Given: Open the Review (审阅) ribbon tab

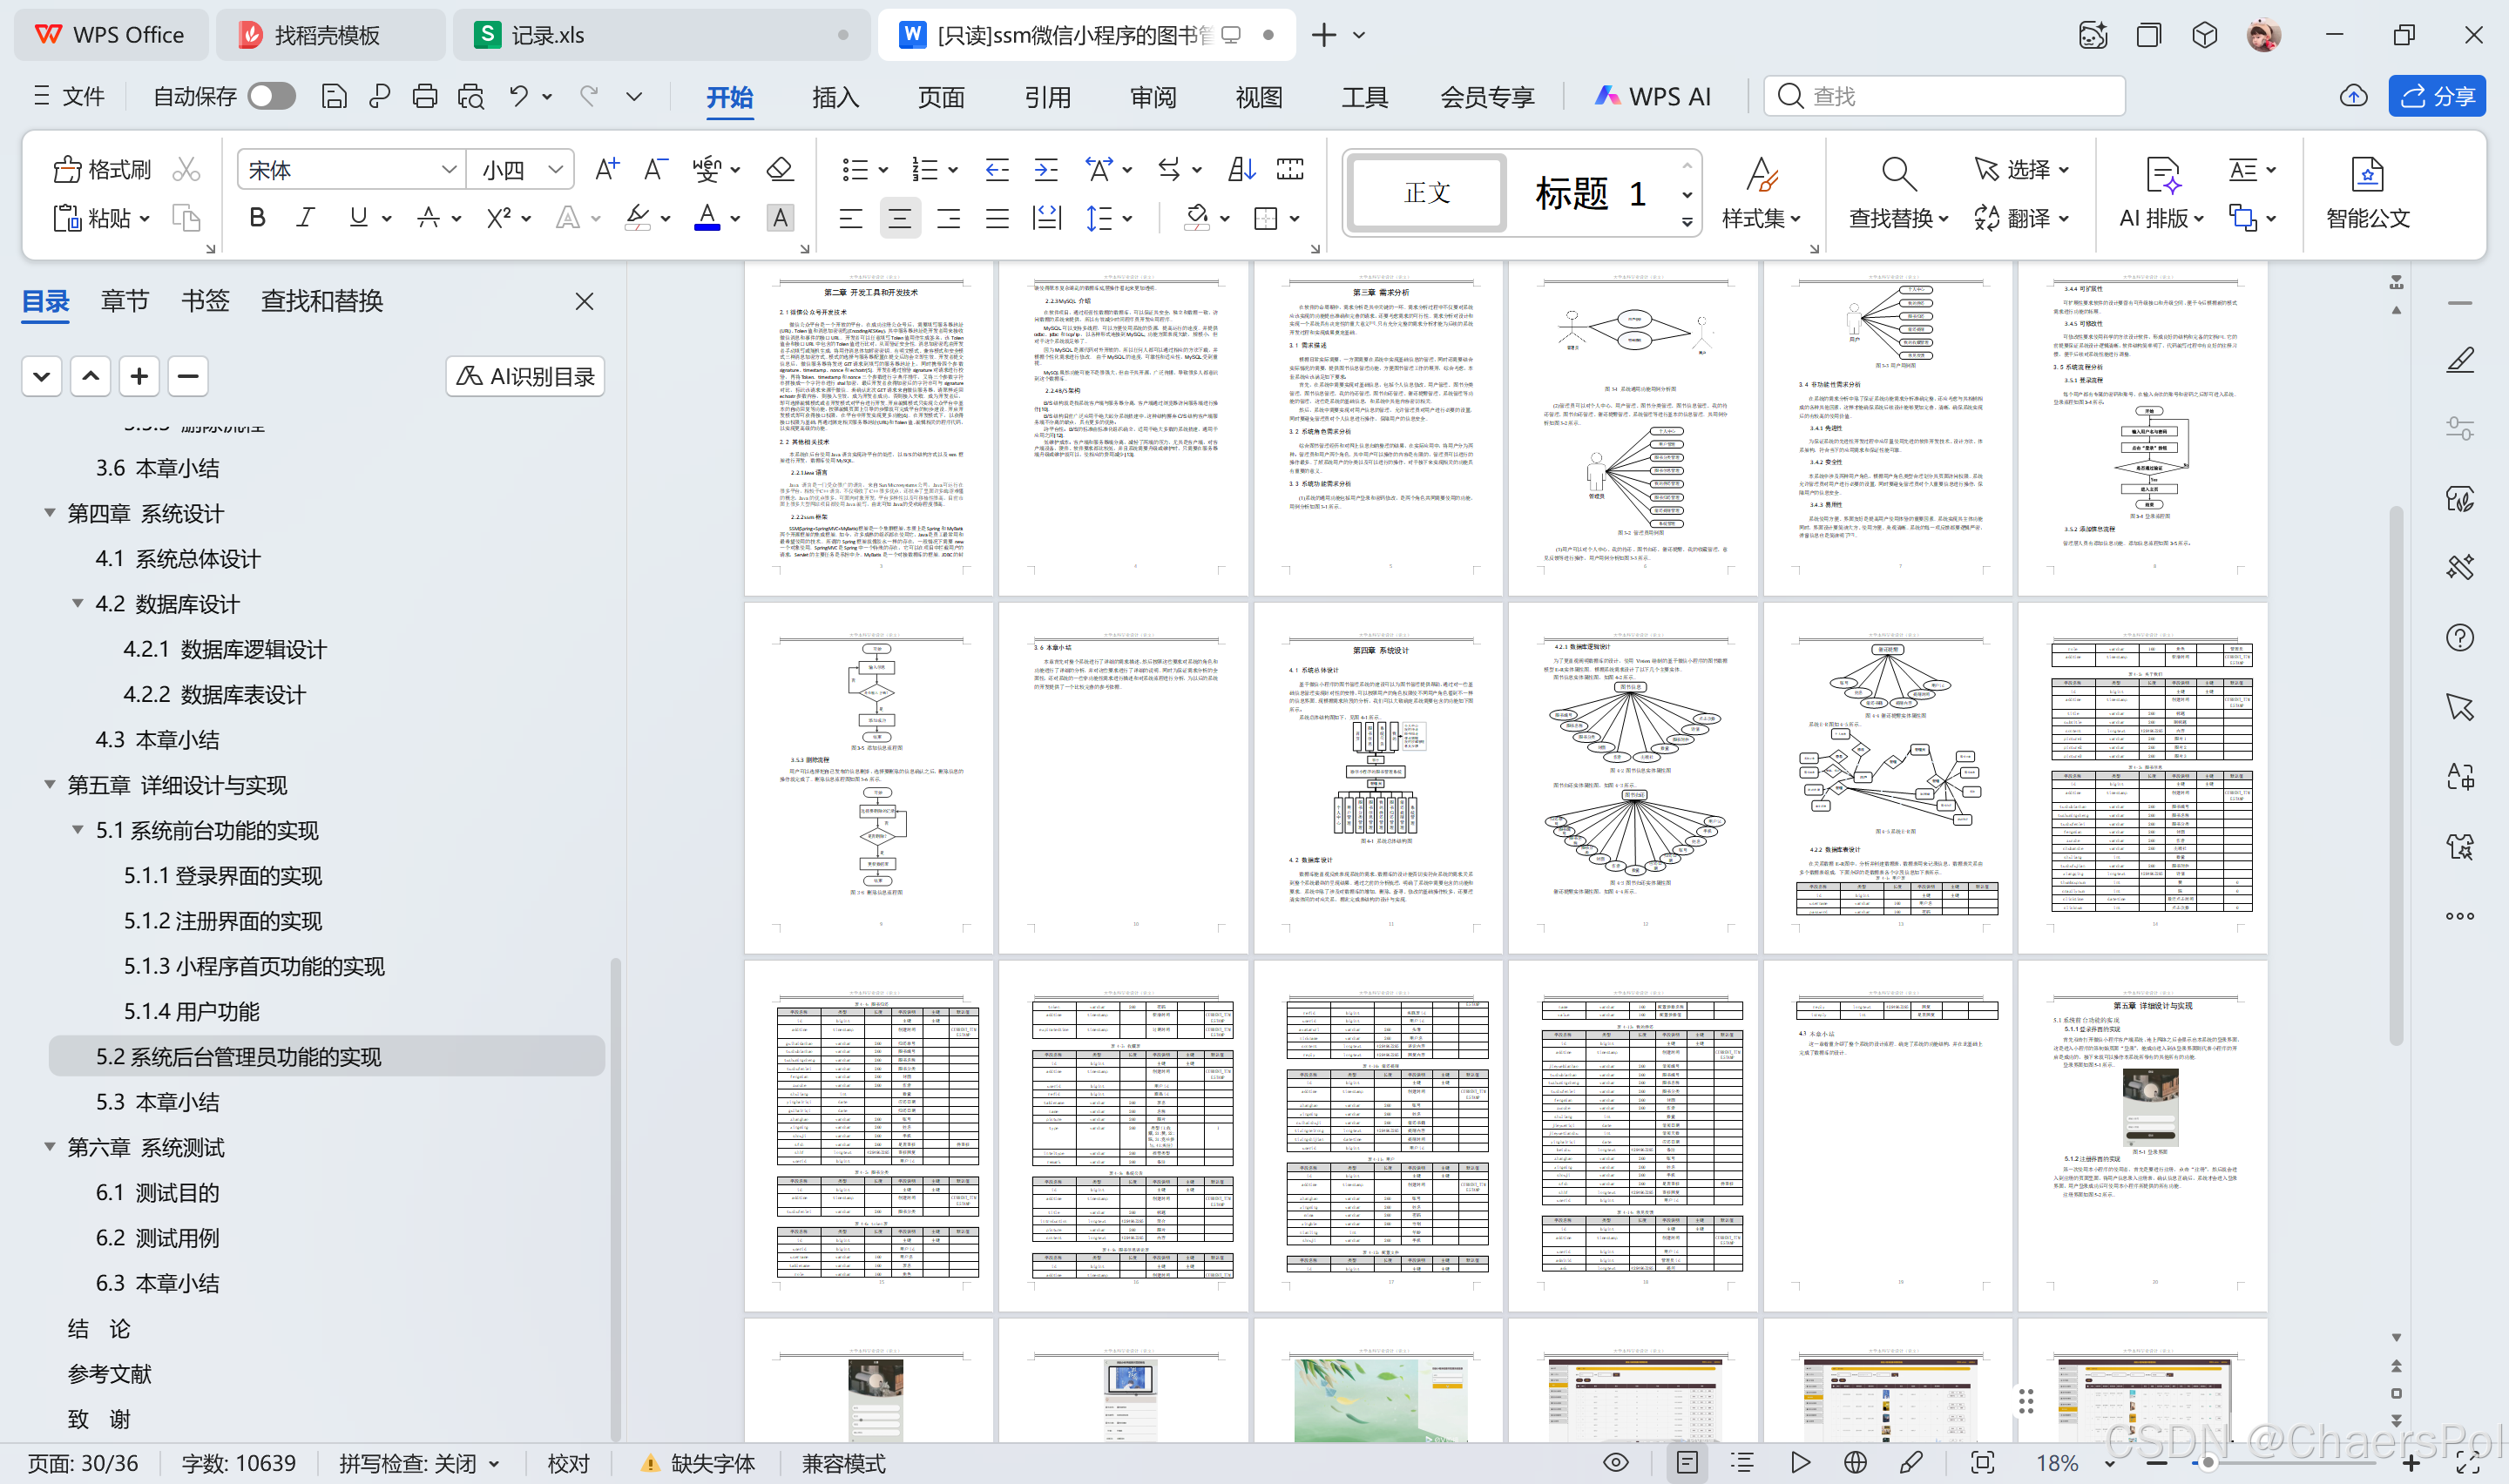Looking at the screenshot, I should [1153, 97].
